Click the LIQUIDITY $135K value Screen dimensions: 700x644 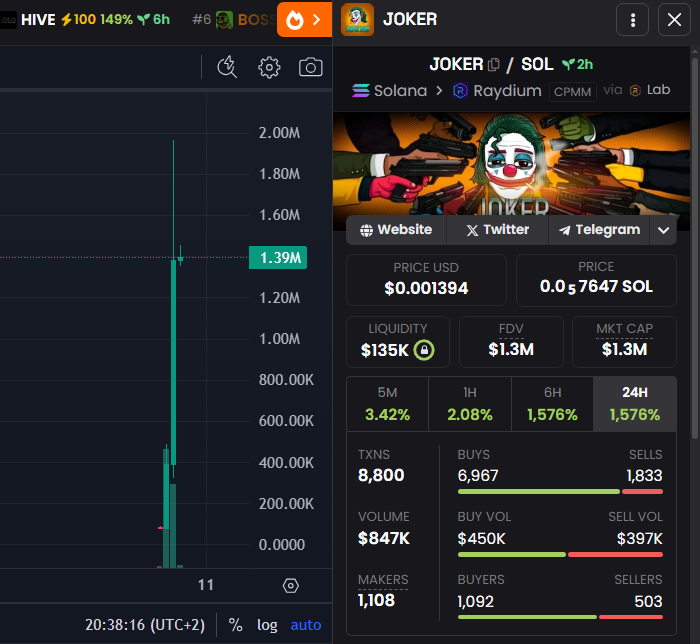(x=384, y=350)
